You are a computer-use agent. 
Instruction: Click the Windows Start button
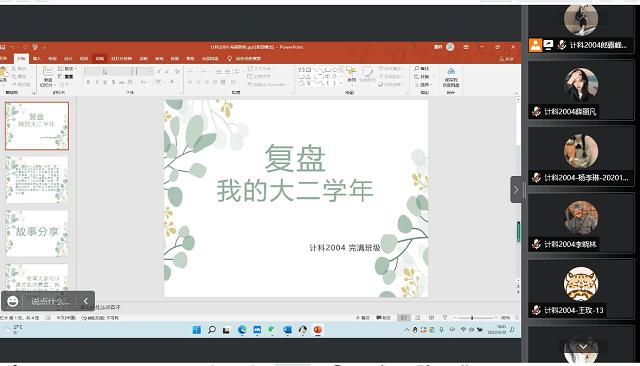[x=197, y=330]
